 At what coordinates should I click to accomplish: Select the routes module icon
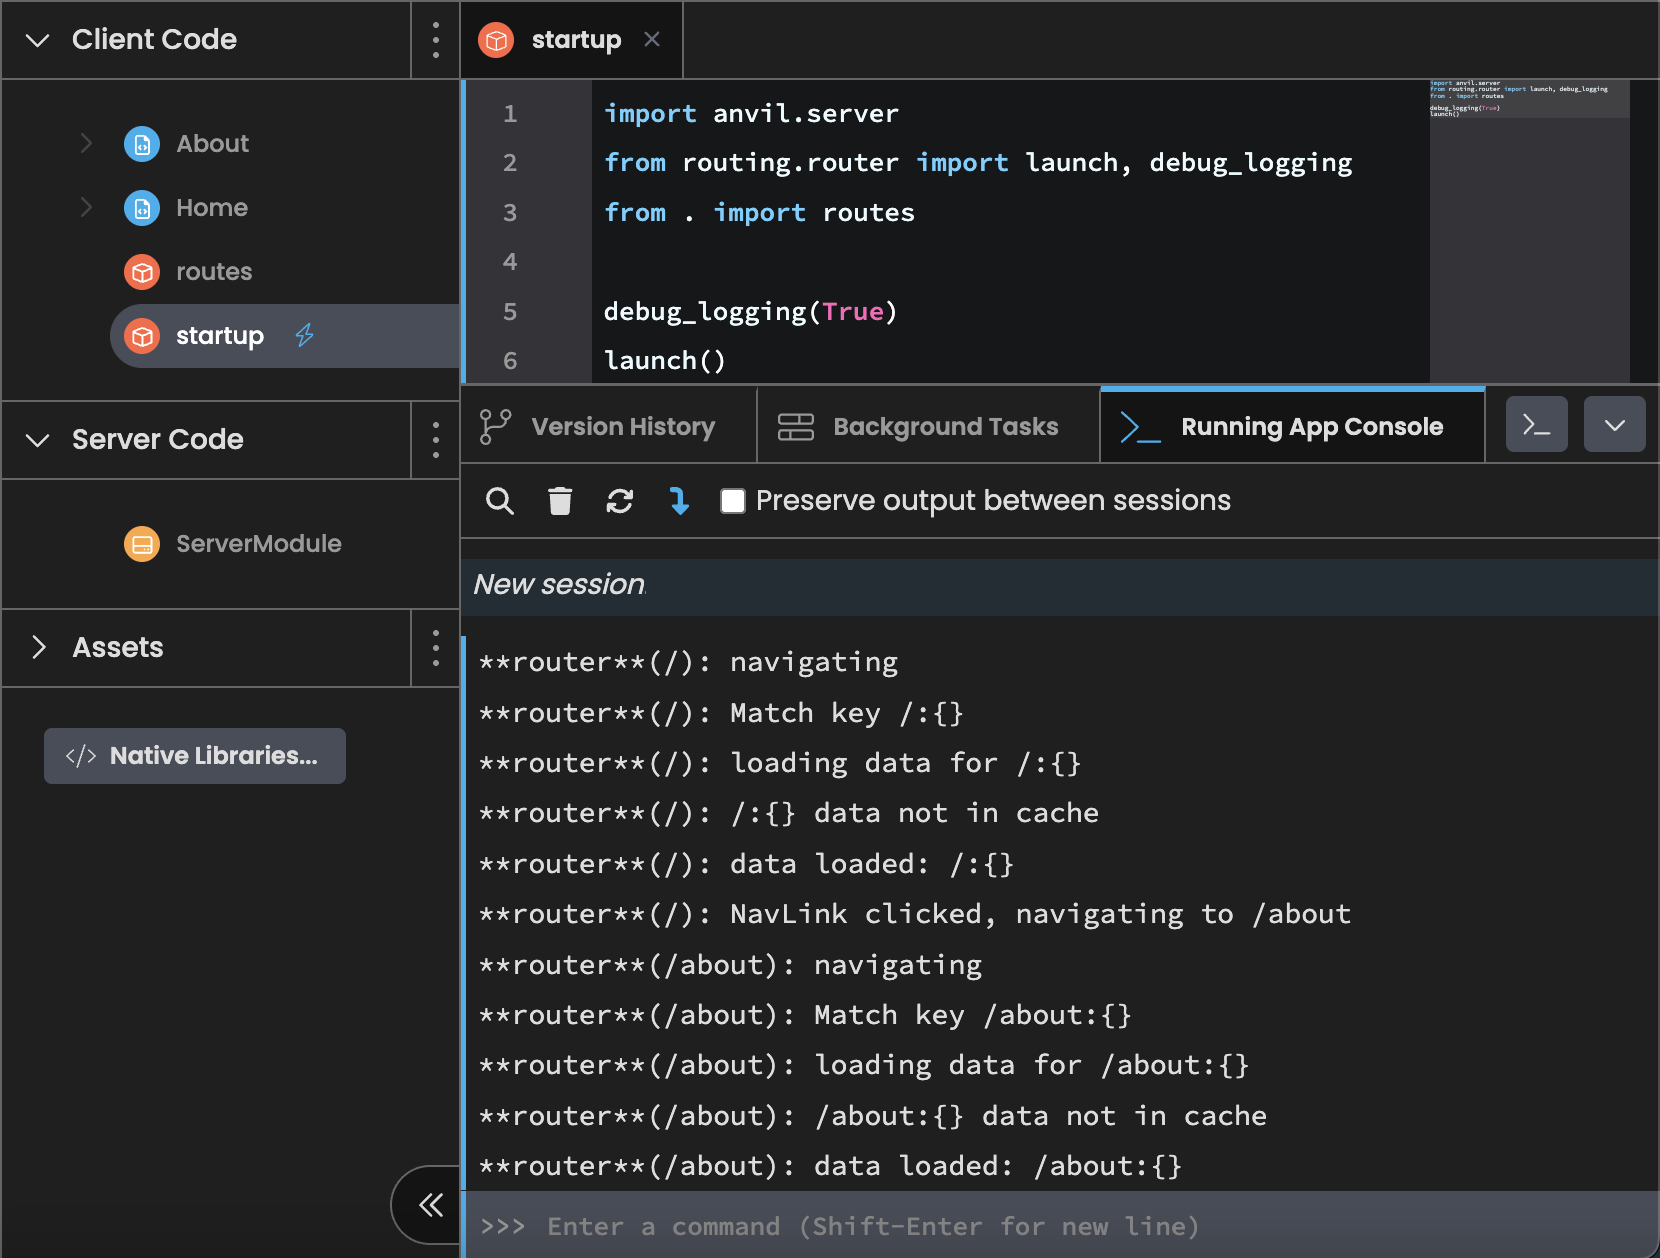tap(142, 271)
